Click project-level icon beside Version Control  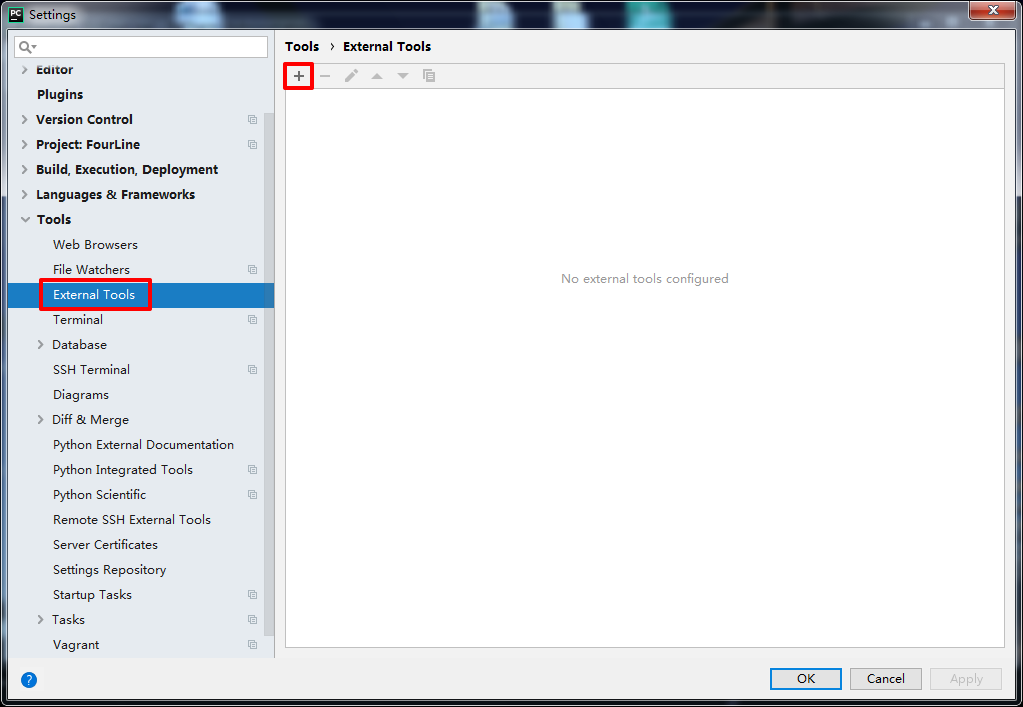tap(252, 119)
